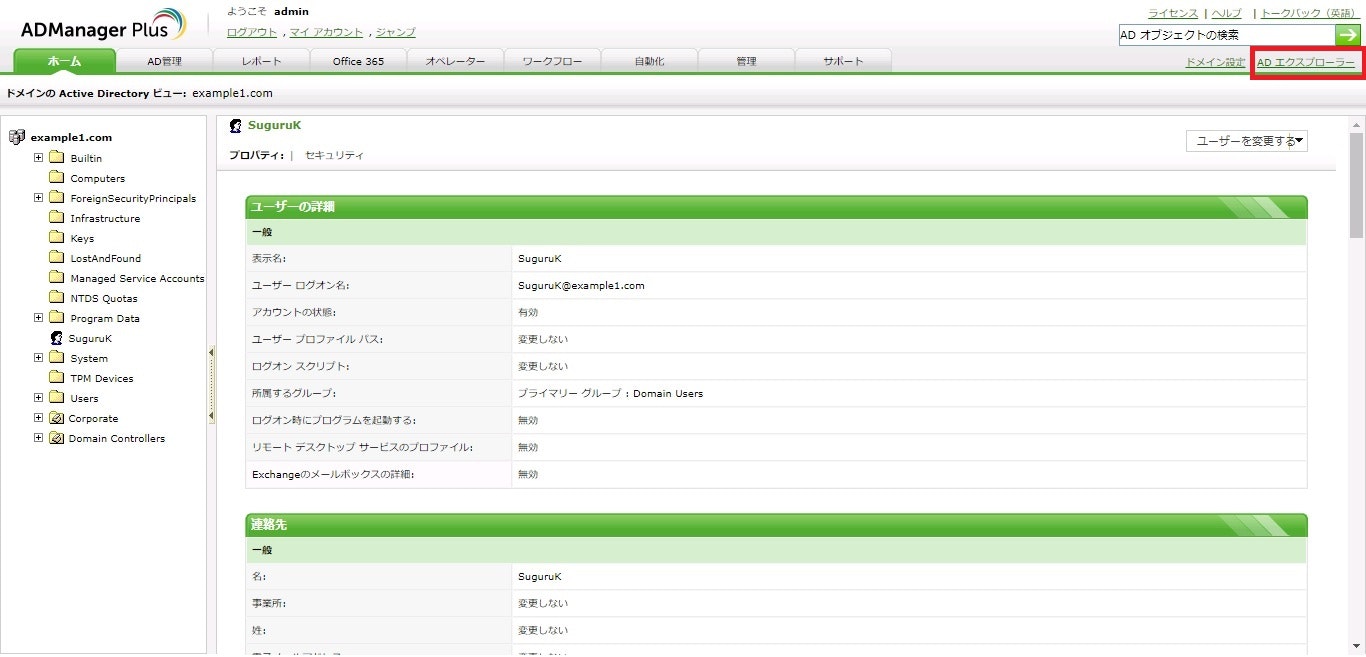
Task: Open the ホーム tab
Action: point(65,61)
